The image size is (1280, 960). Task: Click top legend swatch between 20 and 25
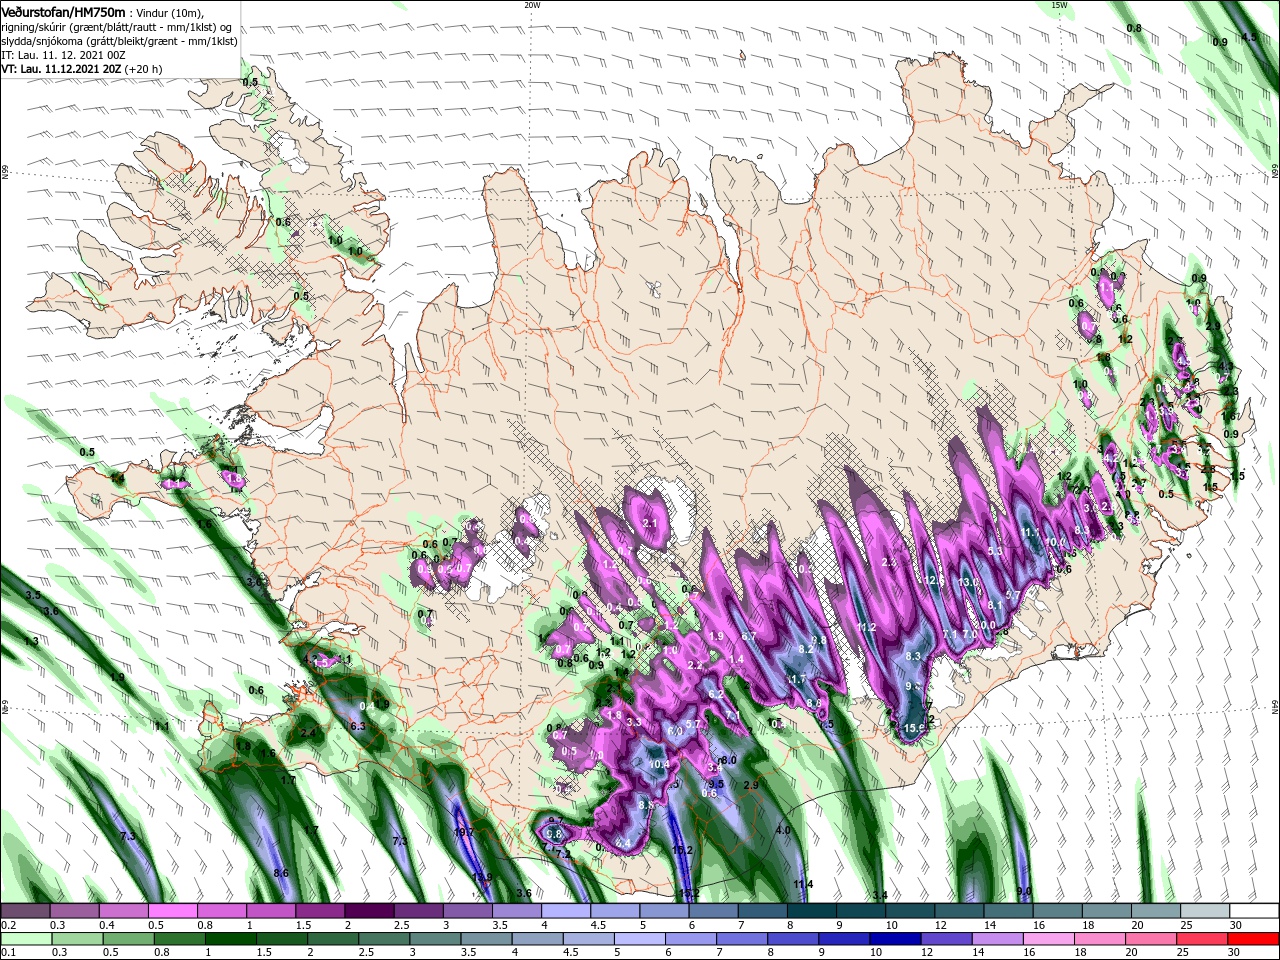pyautogui.click(x=1157, y=911)
